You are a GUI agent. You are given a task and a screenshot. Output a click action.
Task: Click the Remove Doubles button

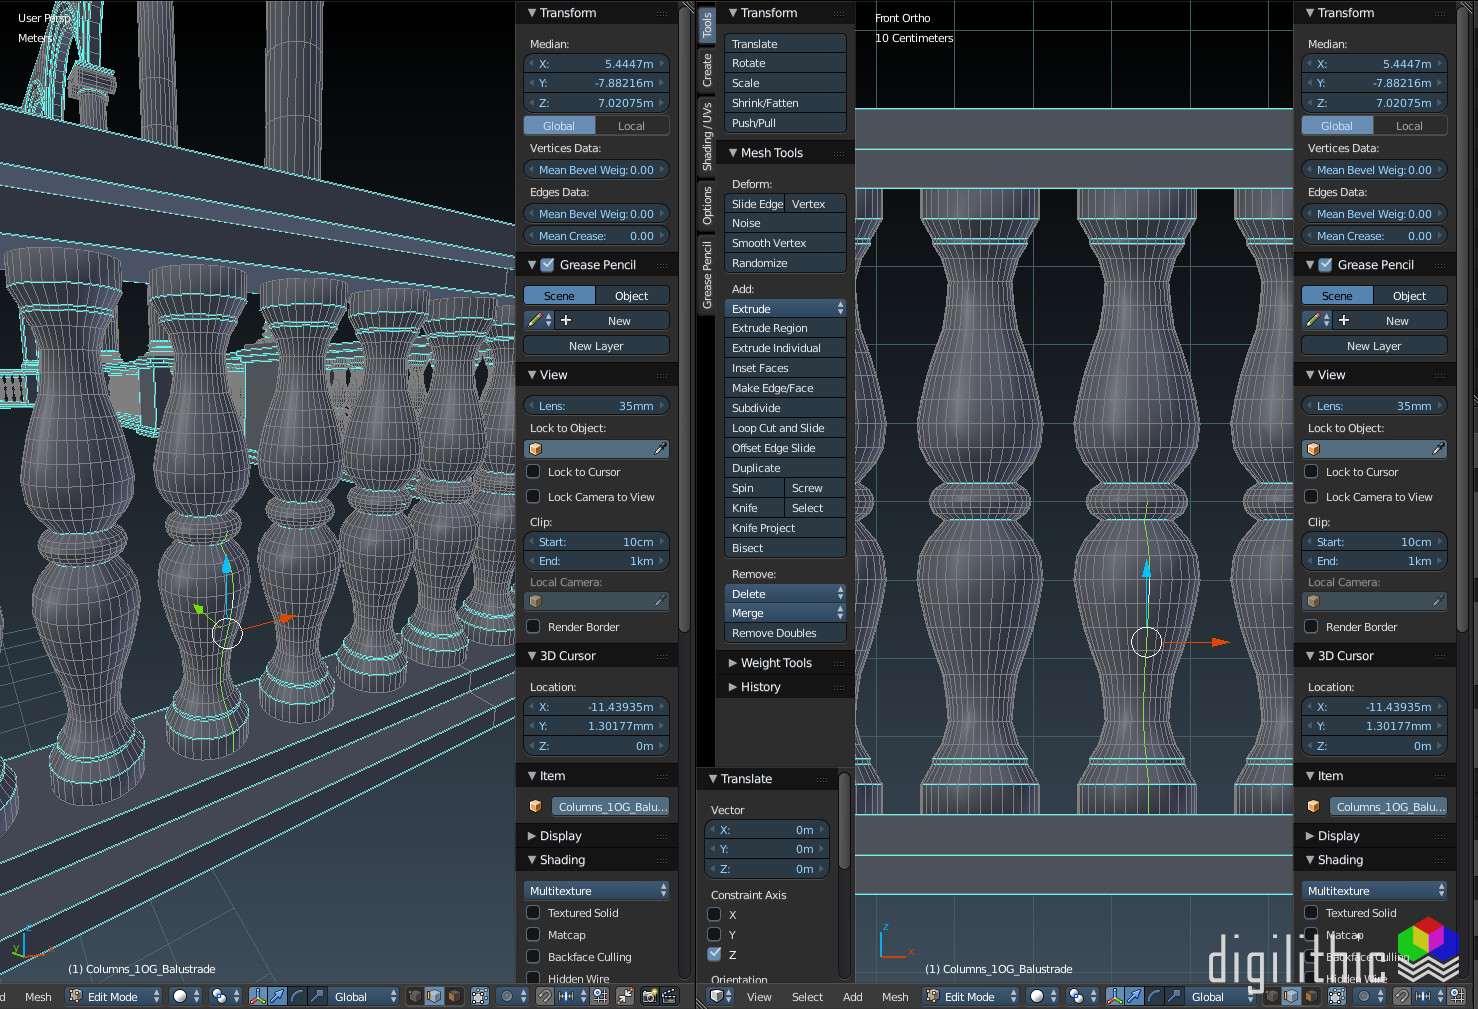[x=786, y=633]
